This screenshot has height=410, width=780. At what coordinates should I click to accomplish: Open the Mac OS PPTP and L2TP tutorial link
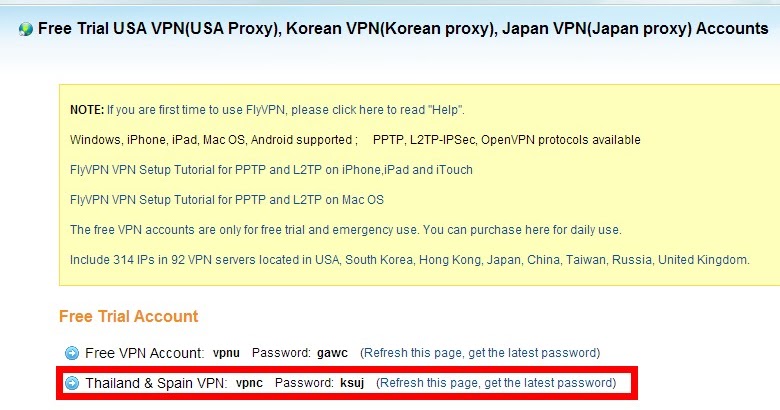227,200
